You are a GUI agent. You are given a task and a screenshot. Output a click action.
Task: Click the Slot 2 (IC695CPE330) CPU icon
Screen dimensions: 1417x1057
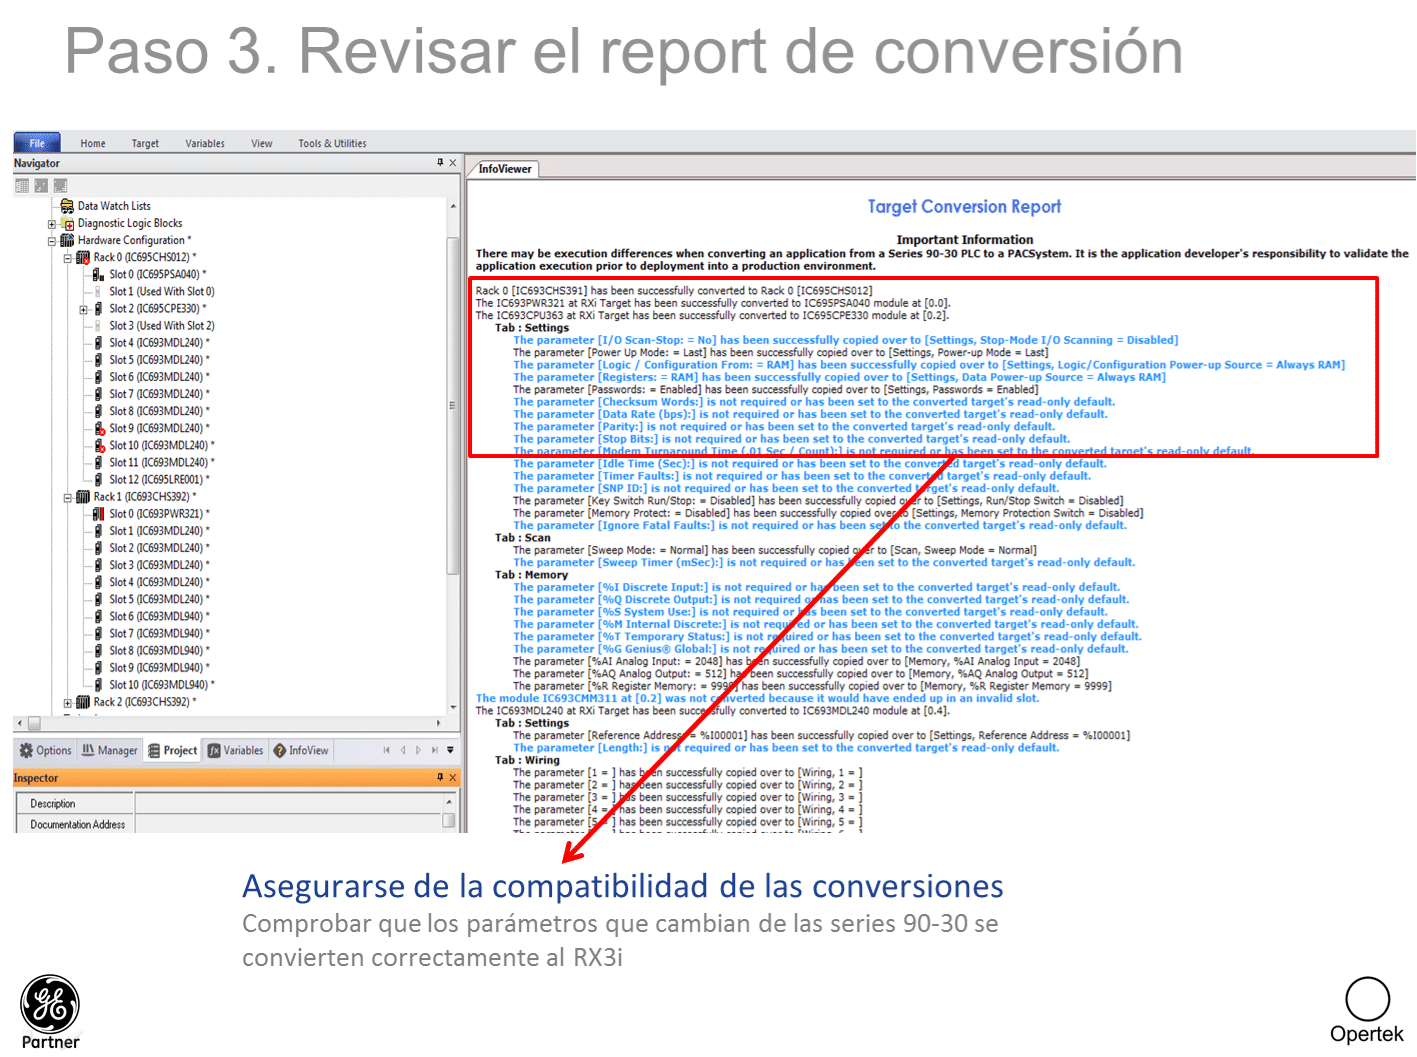[98, 308]
